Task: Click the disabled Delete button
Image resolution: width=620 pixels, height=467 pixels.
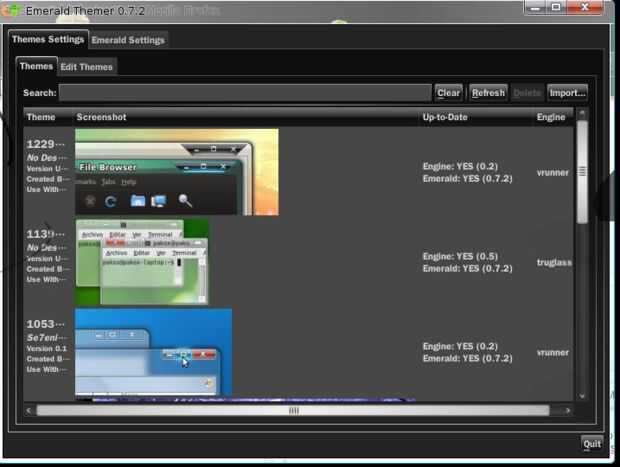Action: click(527, 93)
